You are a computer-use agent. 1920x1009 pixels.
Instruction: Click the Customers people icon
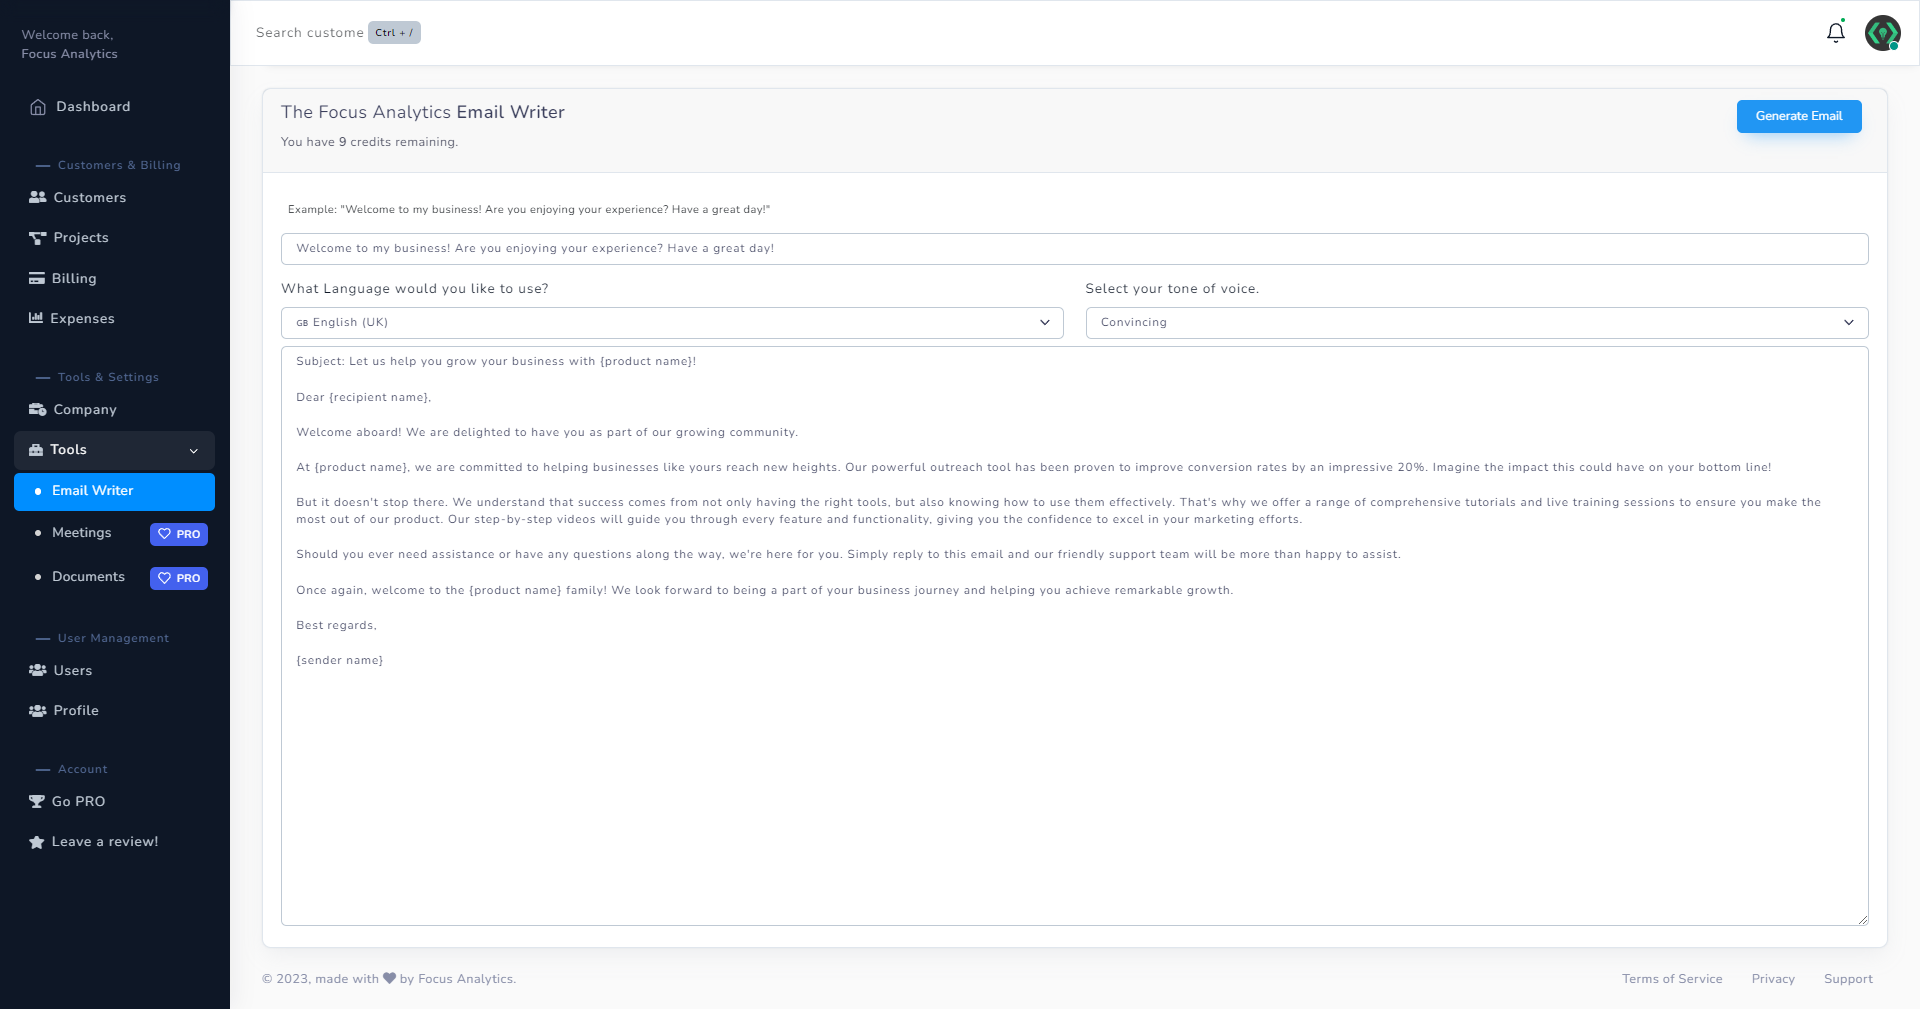click(38, 198)
